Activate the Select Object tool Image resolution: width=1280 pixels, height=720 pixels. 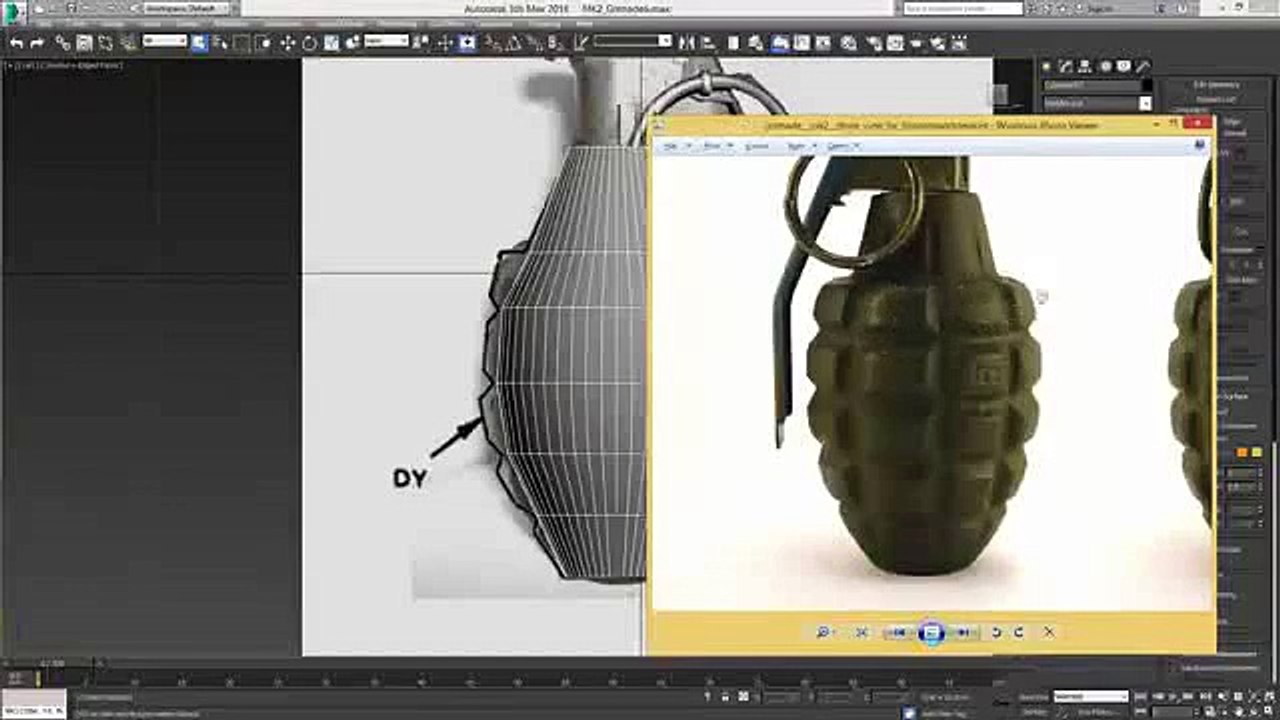pyautogui.click(x=199, y=43)
